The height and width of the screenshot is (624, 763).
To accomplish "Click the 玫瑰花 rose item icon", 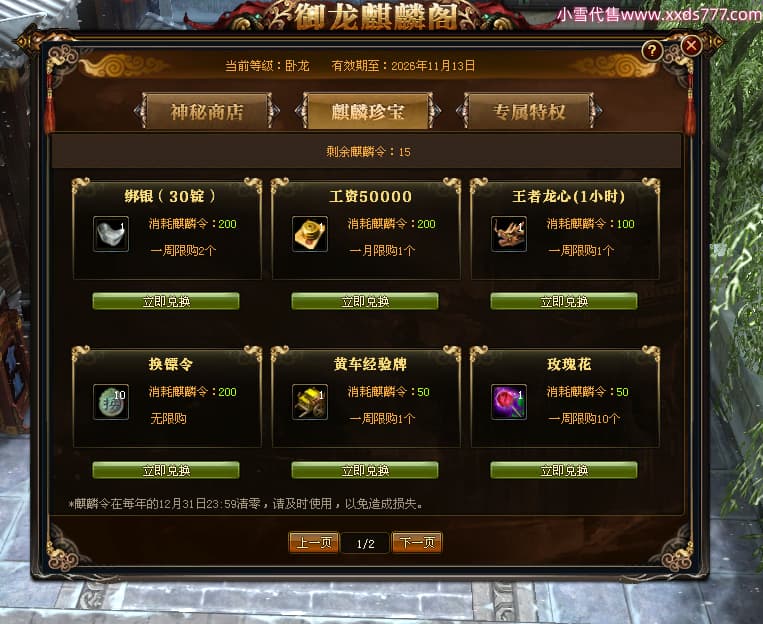I will 509,402.
